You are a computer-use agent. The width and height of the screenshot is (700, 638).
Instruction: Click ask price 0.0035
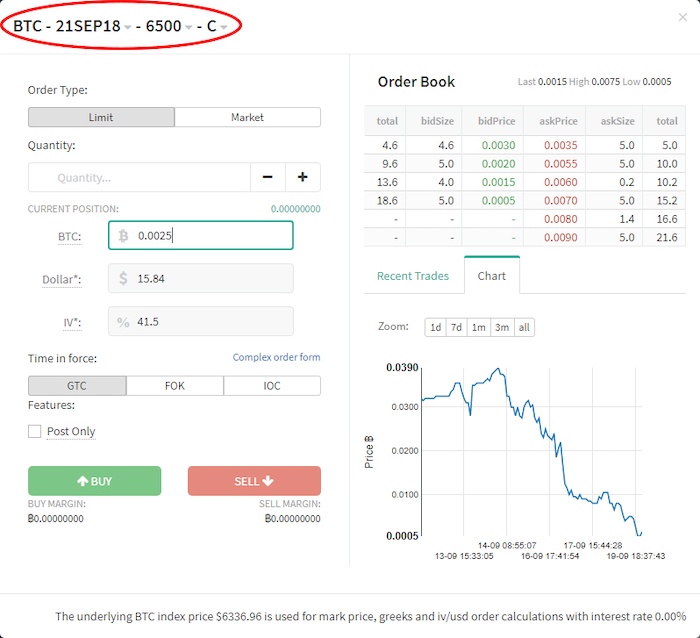[x=560, y=145]
